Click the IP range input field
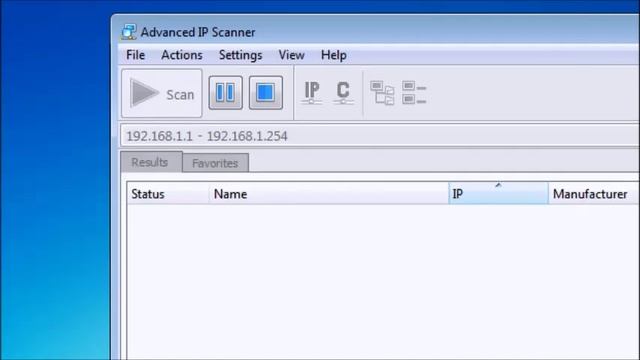 [x=380, y=136]
